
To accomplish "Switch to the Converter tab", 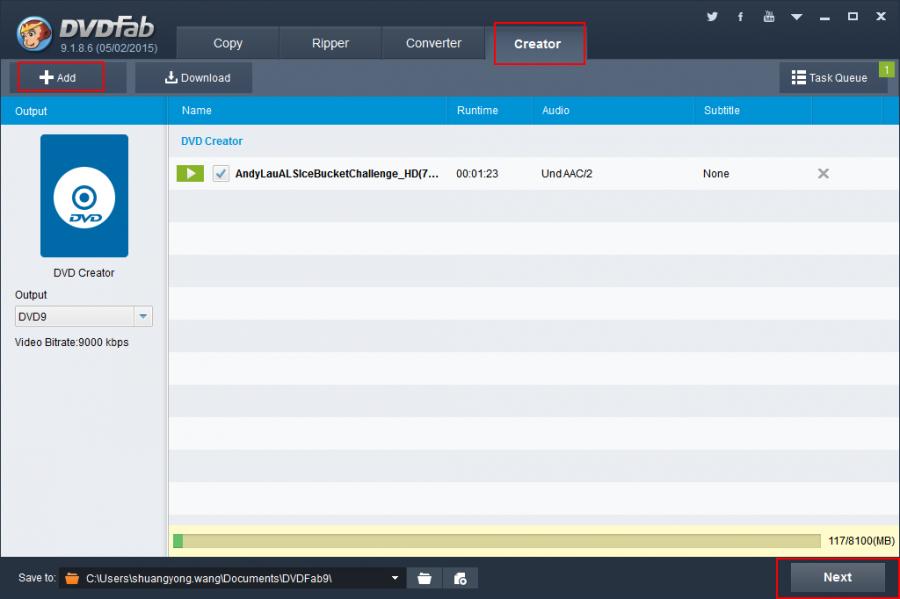I will (x=433, y=43).
